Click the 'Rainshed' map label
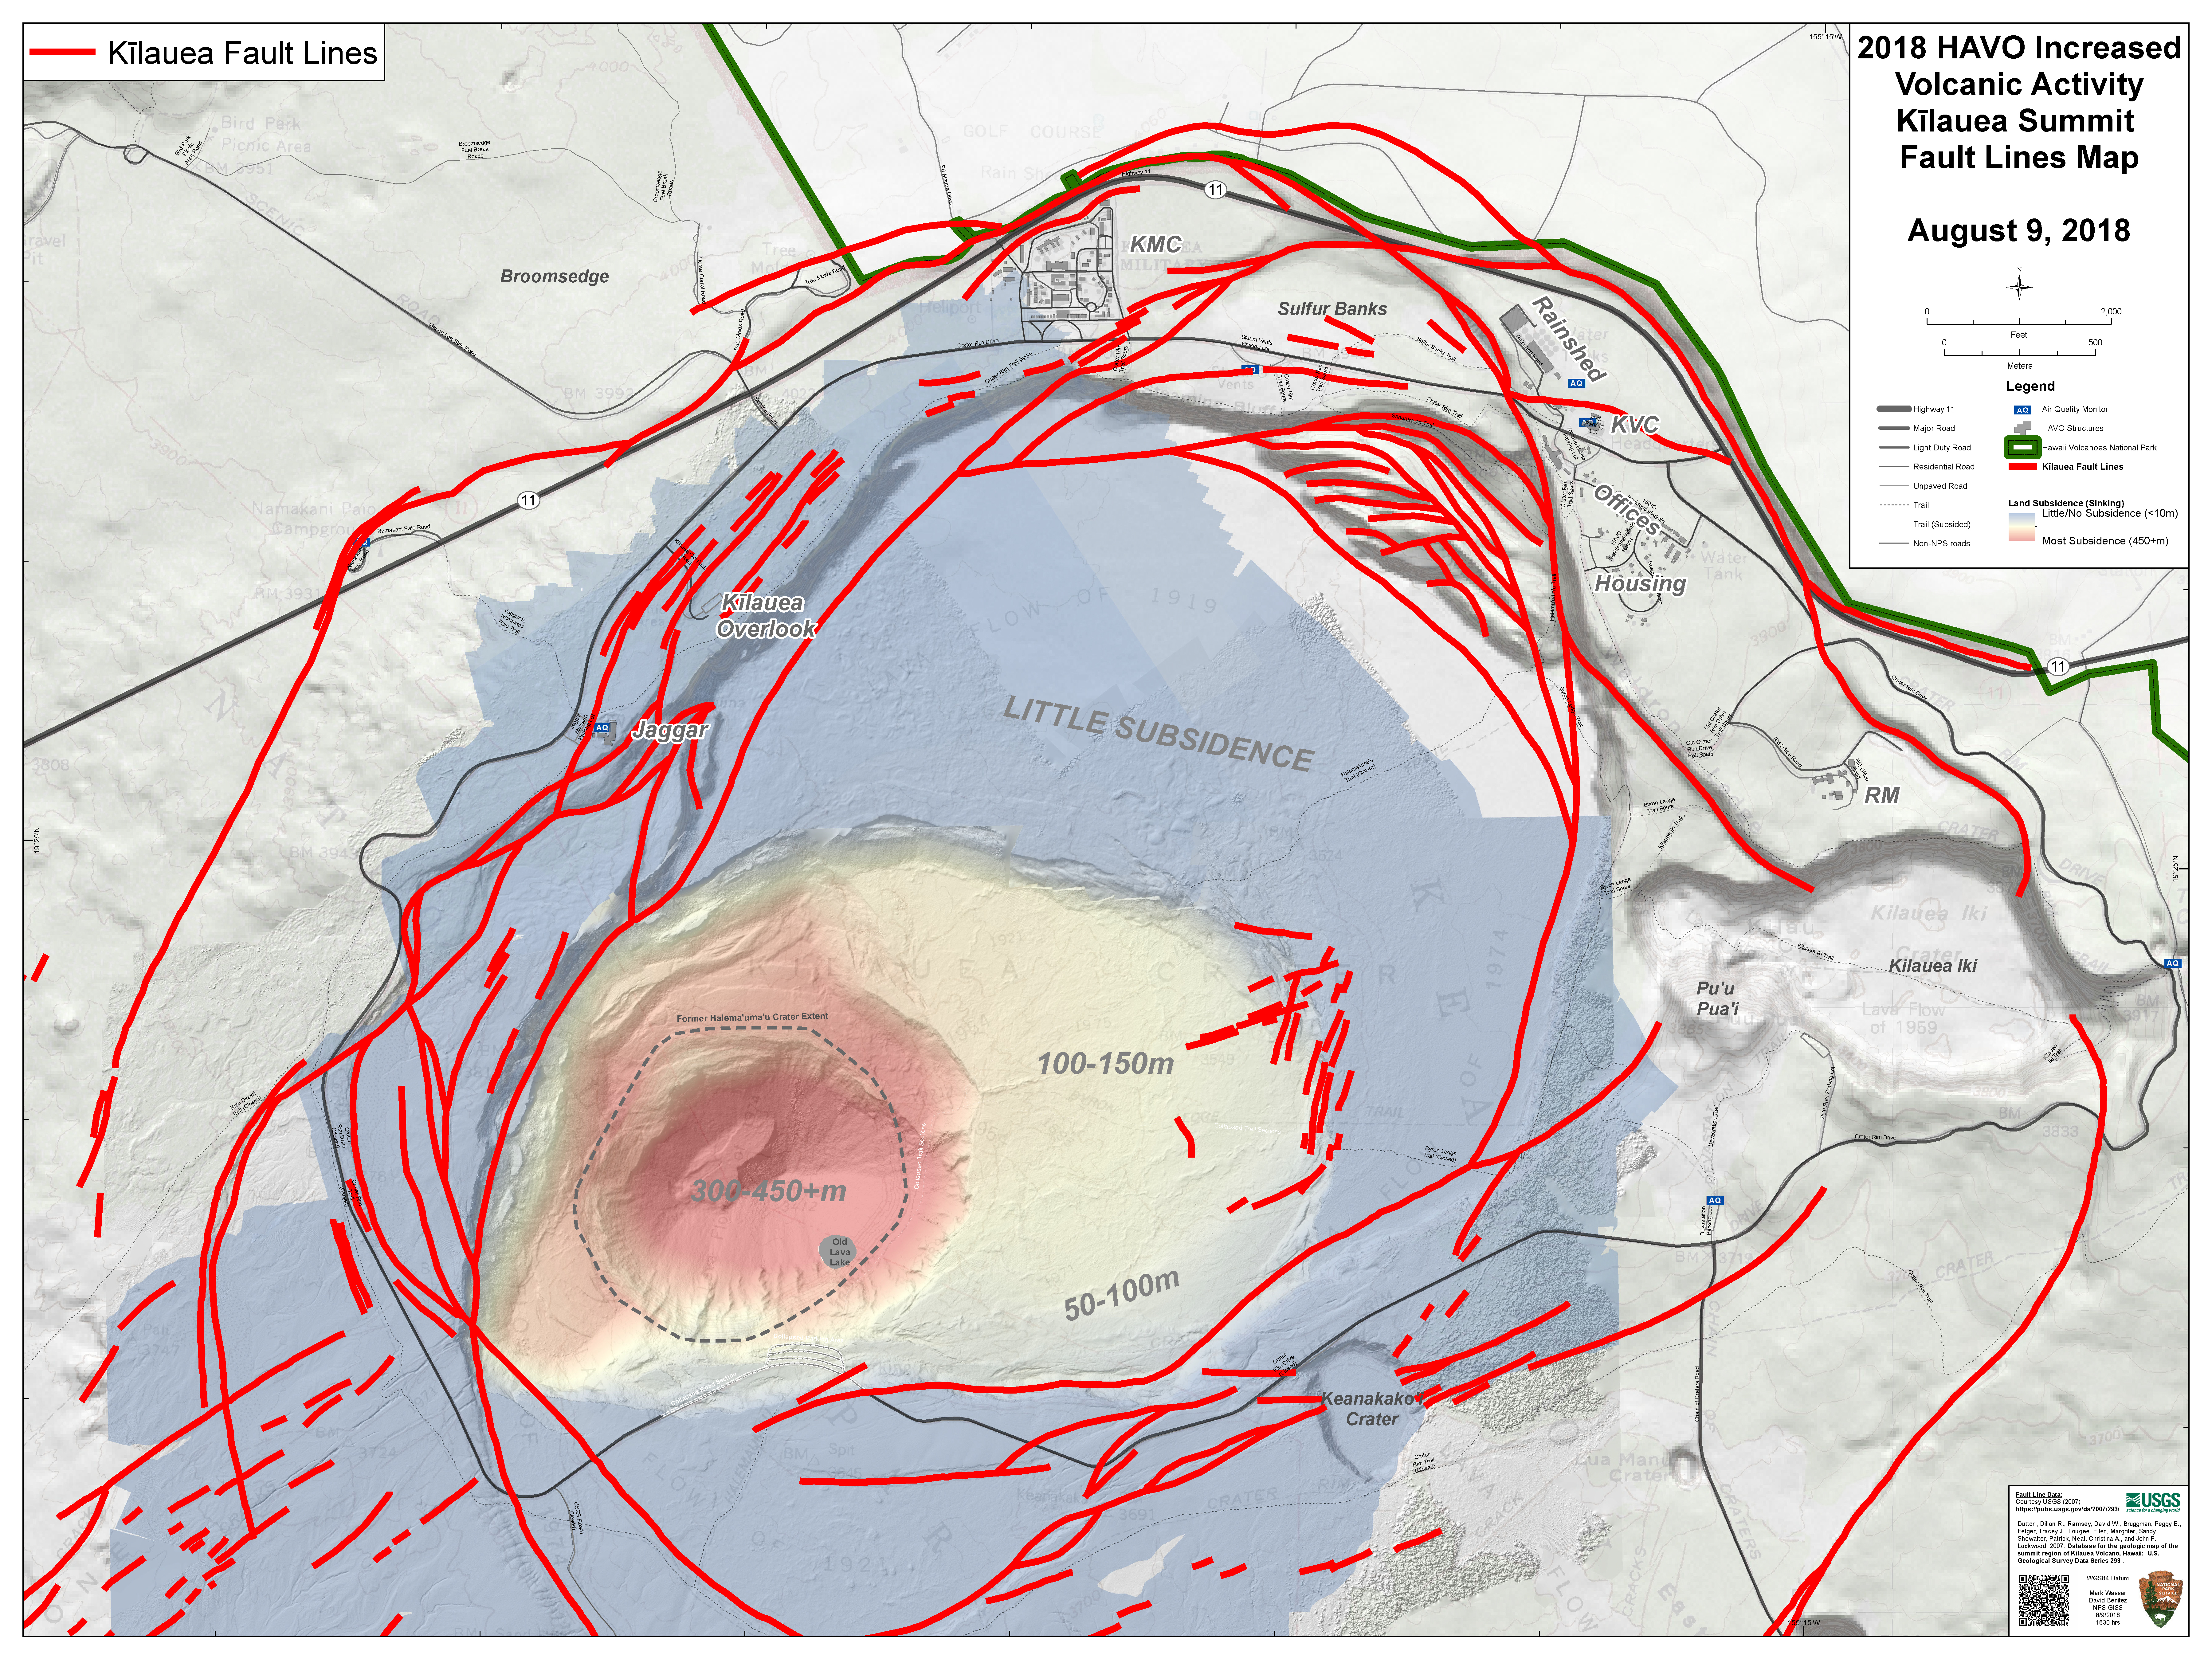 click(1569, 339)
